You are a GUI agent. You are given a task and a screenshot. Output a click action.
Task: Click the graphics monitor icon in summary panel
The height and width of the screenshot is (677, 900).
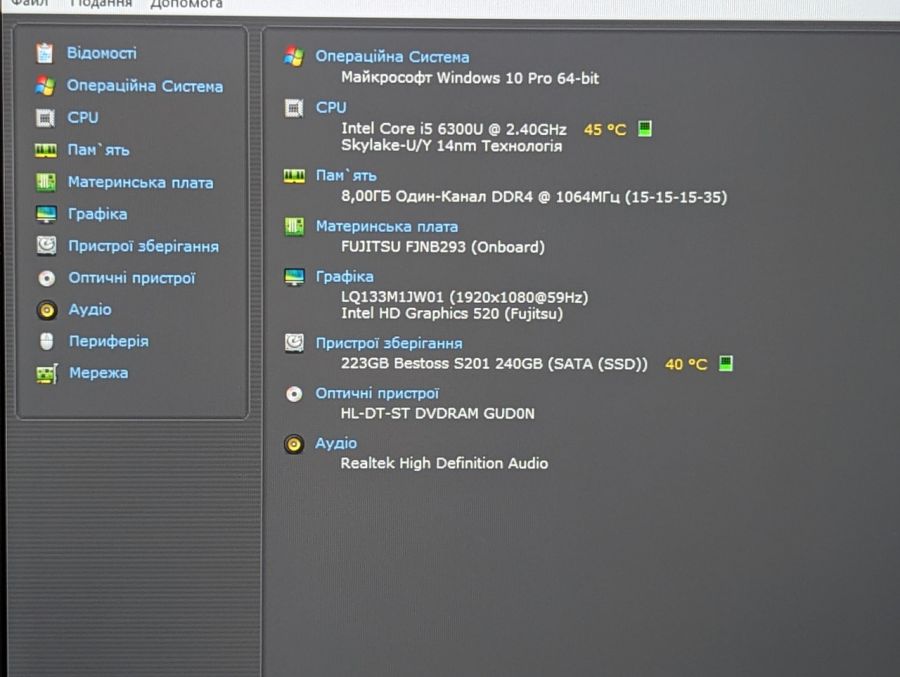coord(294,277)
